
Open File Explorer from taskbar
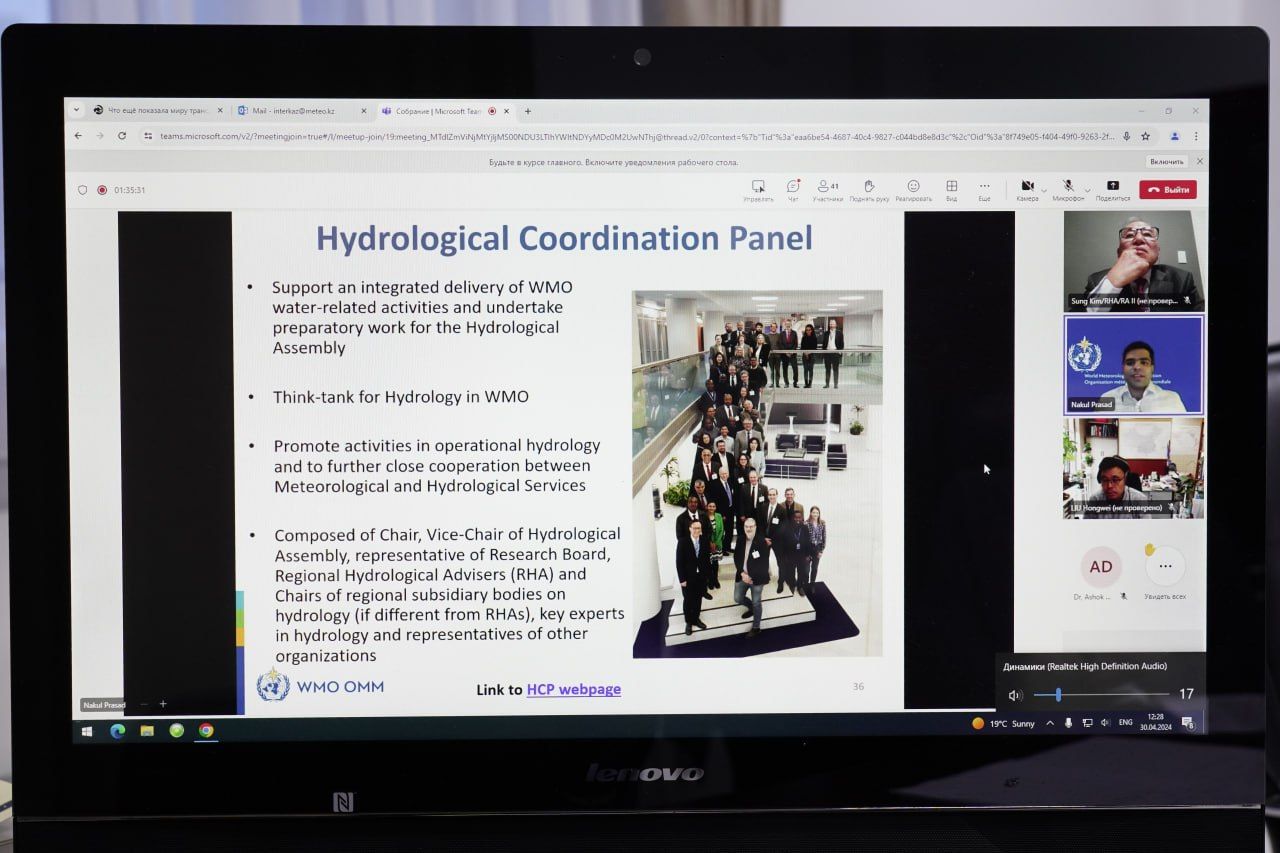pyautogui.click(x=147, y=731)
